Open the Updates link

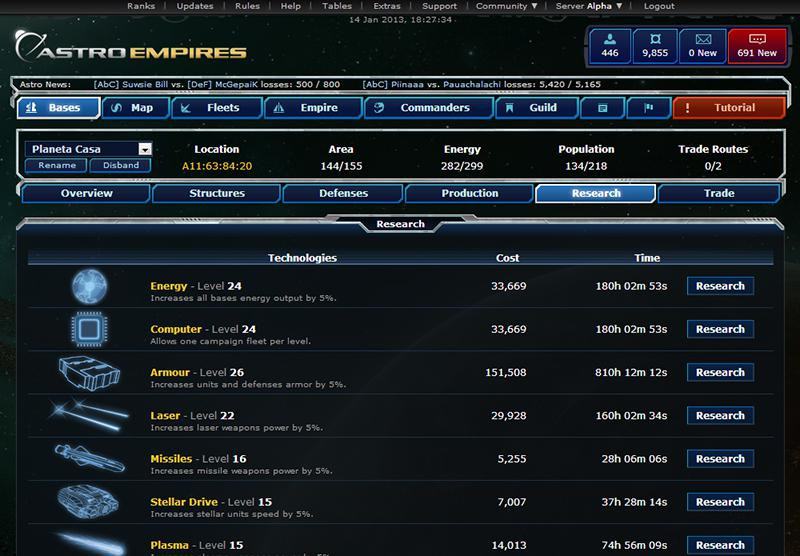click(x=195, y=6)
